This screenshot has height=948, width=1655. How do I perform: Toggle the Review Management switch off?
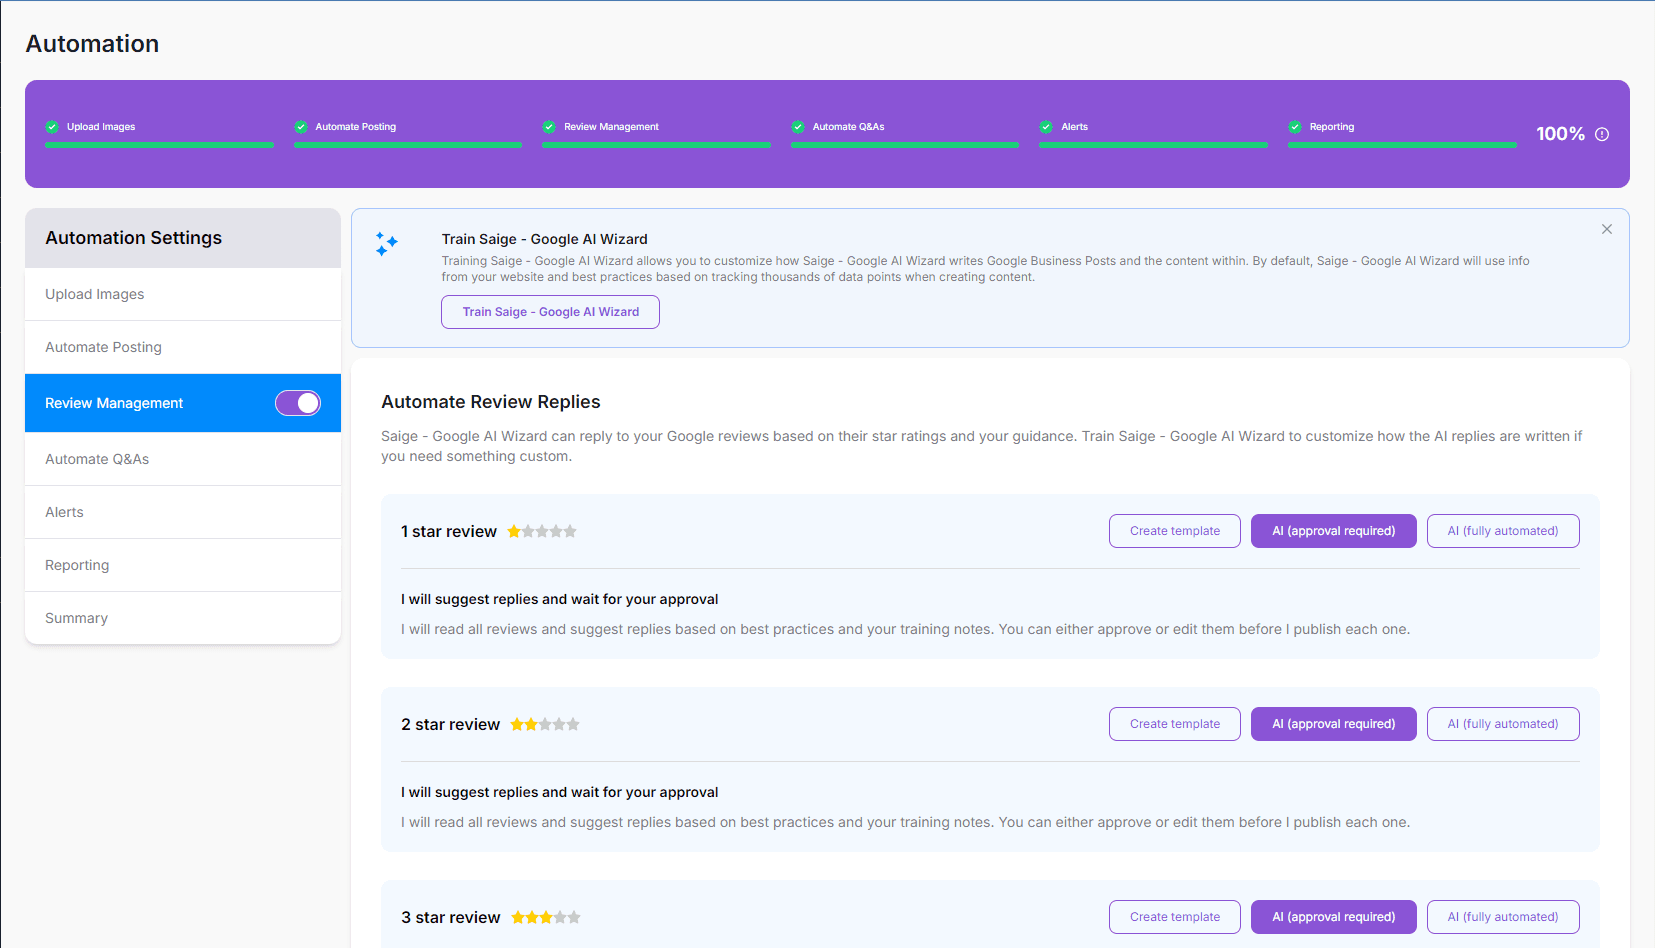(x=298, y=403)
